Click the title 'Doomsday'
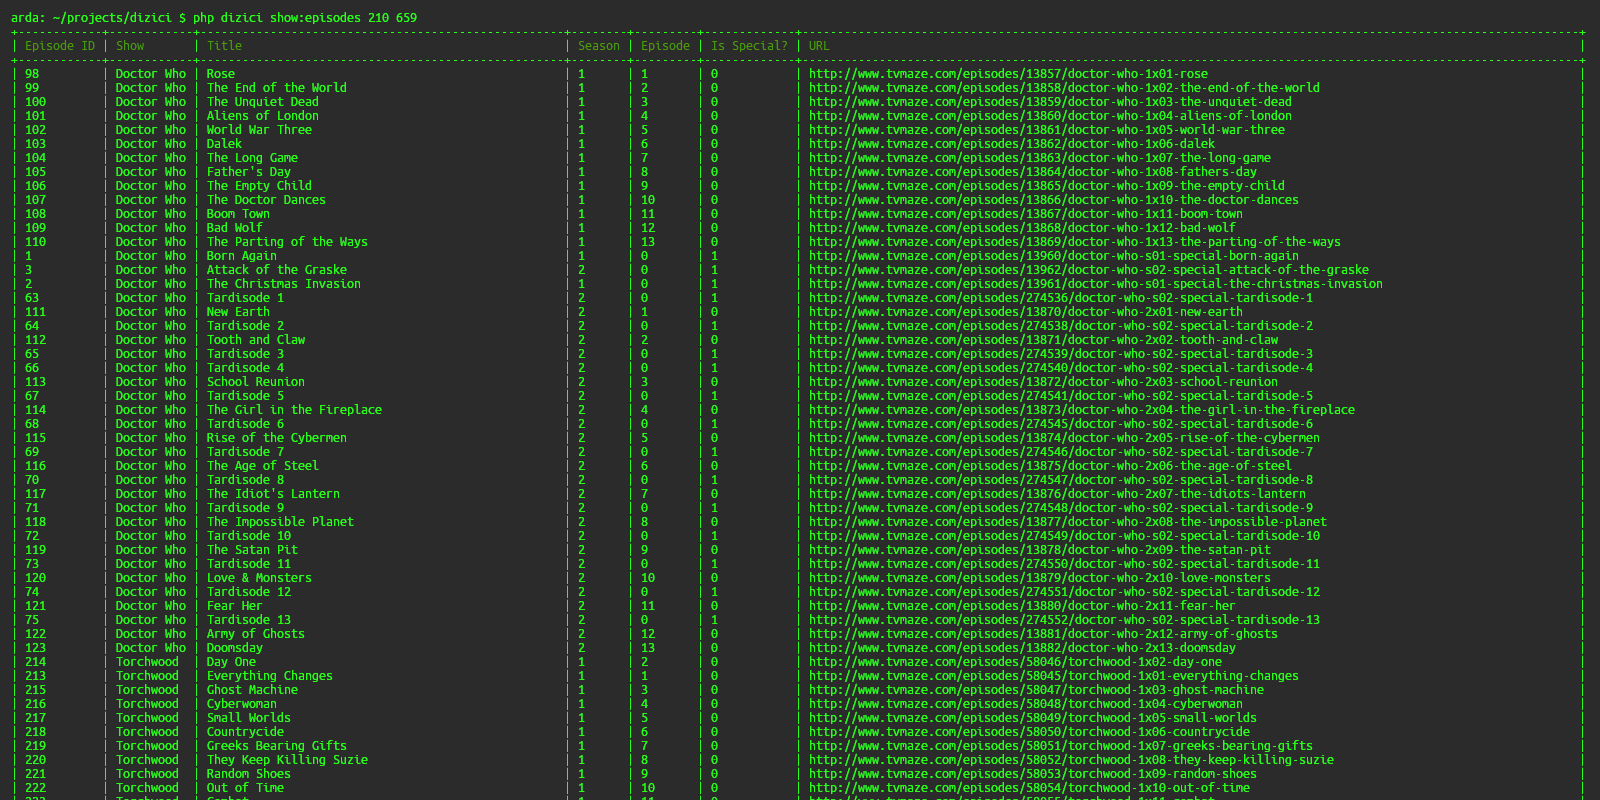The height and width of the screenshot is (800, 1600). click(x=235, y=648)
